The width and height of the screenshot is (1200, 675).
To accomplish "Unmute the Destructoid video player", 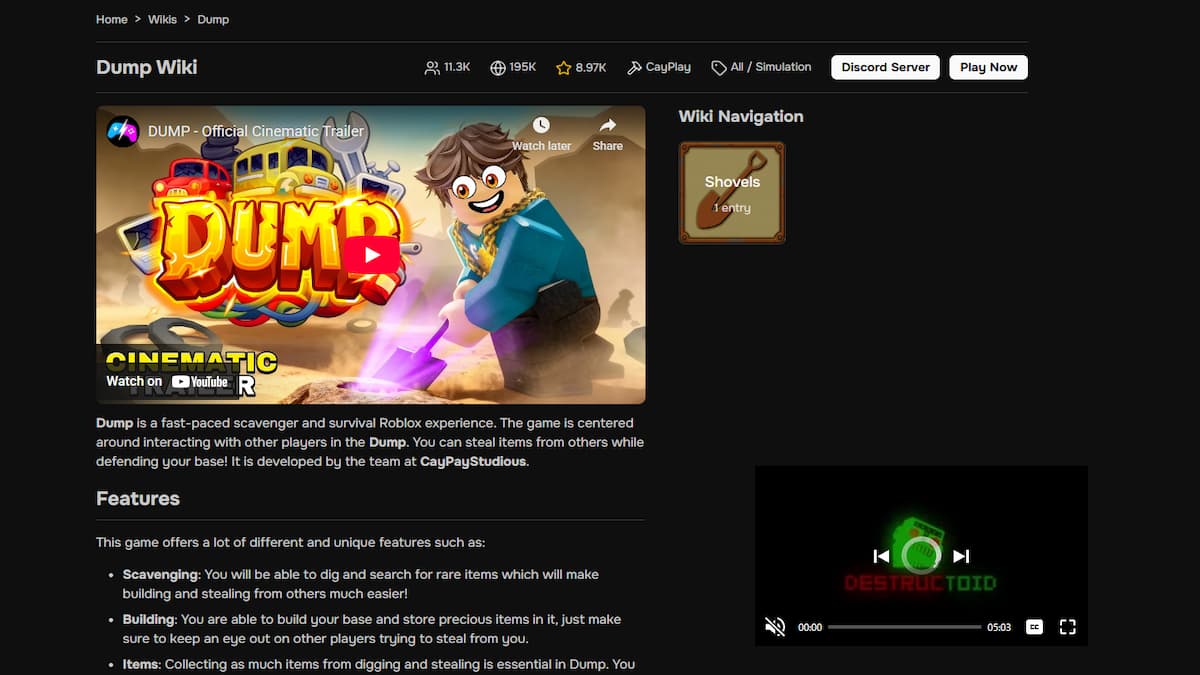I will click(775, 627).
